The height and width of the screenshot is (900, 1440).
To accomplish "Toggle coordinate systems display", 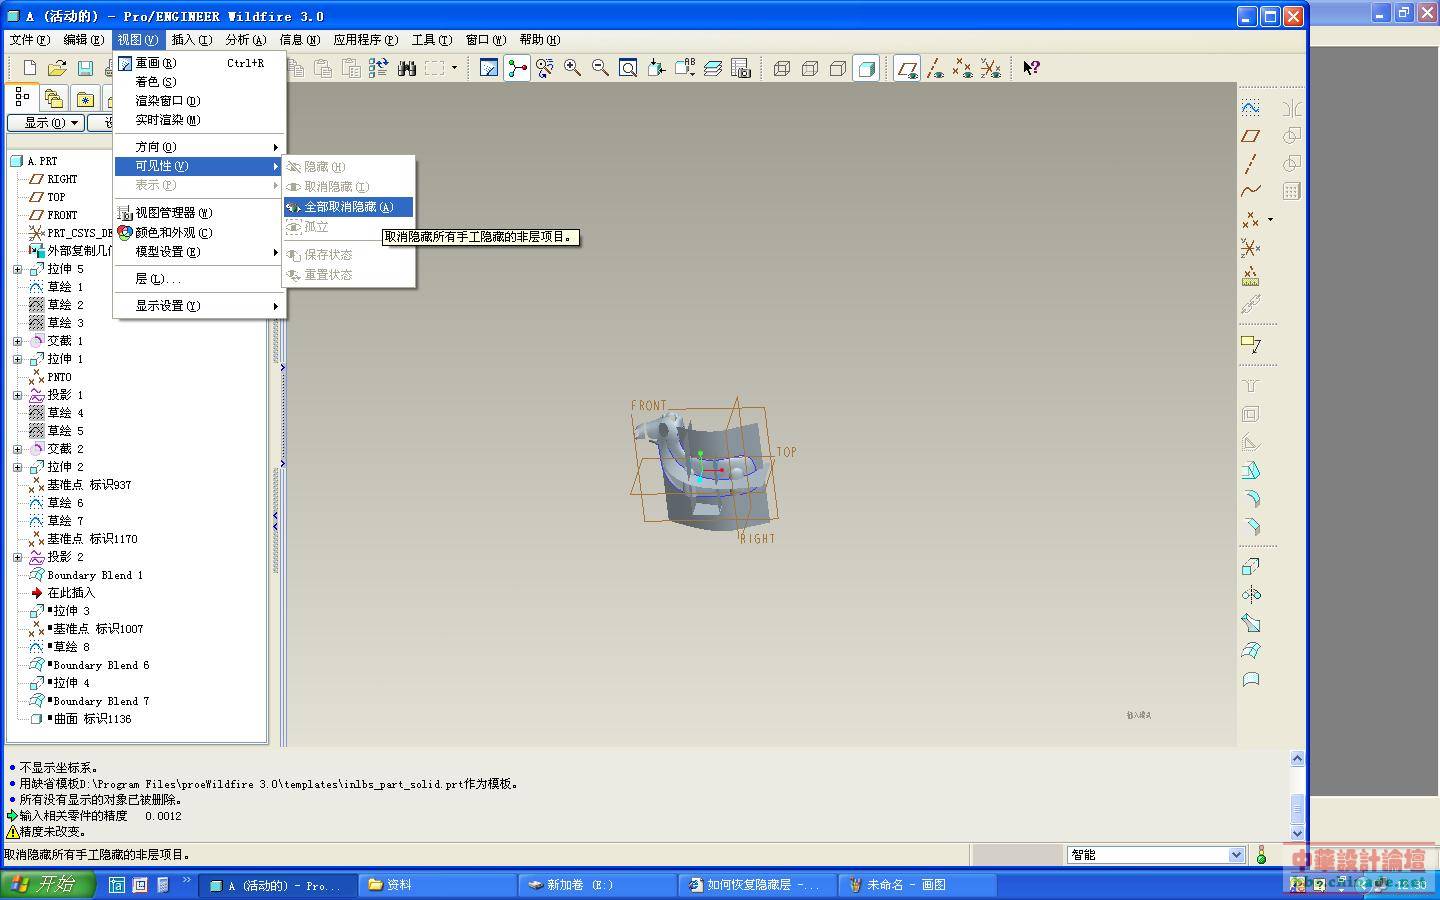I will (991, 68).
